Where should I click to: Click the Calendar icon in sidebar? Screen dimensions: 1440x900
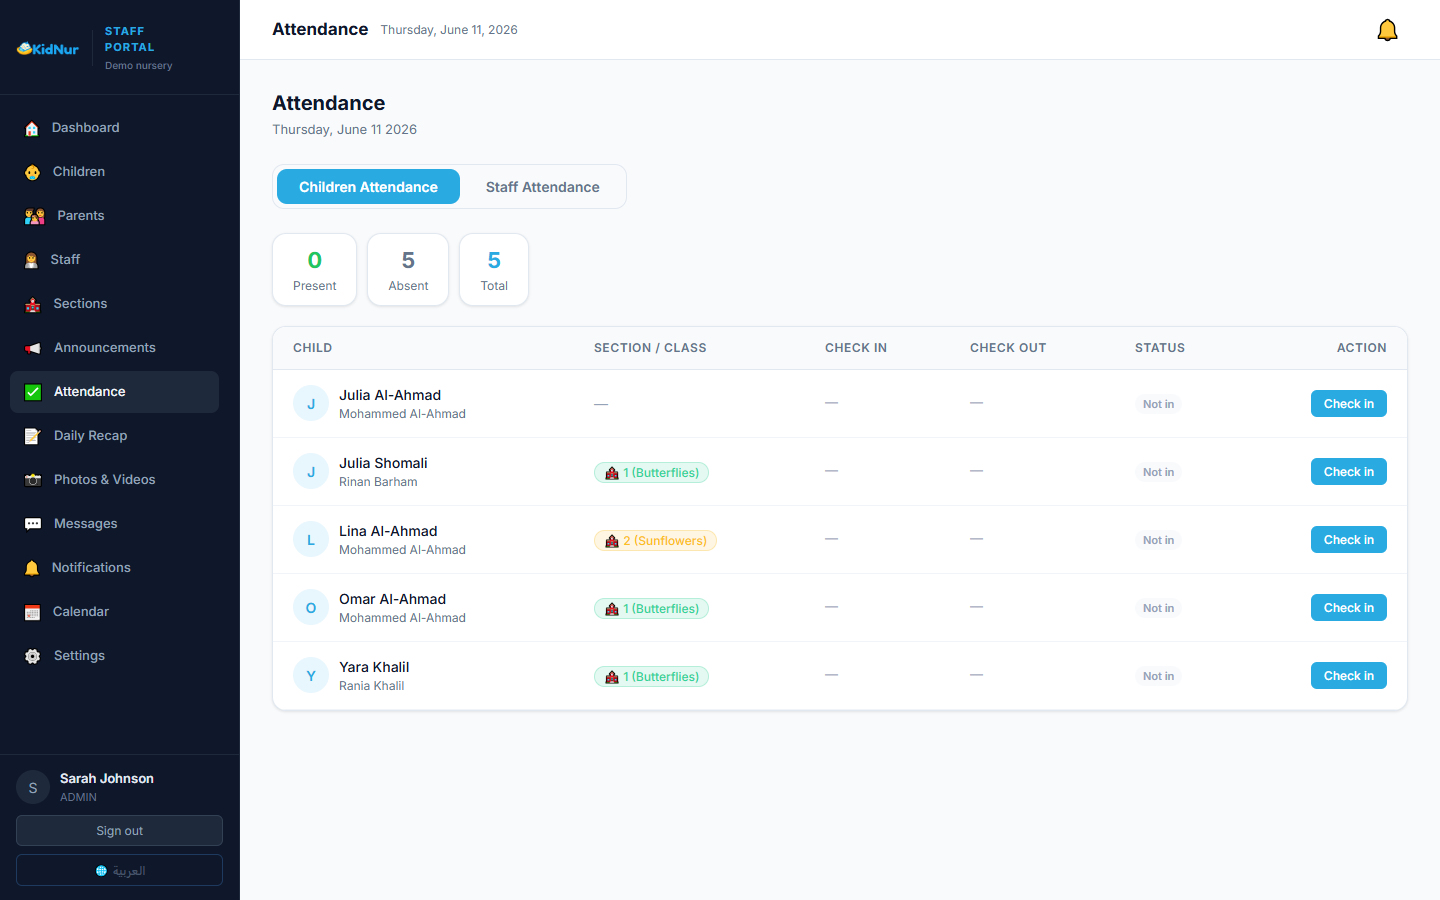coord(32,612)
